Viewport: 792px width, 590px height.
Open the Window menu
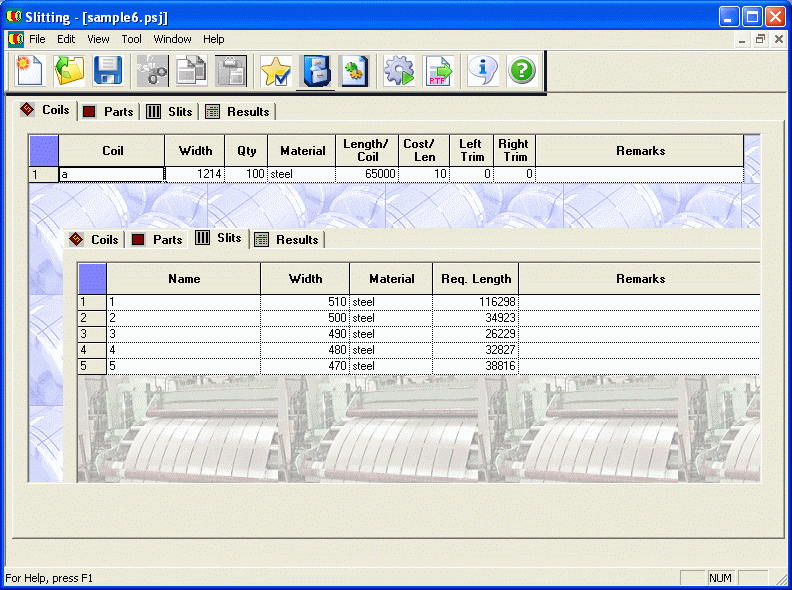(172, 39)
